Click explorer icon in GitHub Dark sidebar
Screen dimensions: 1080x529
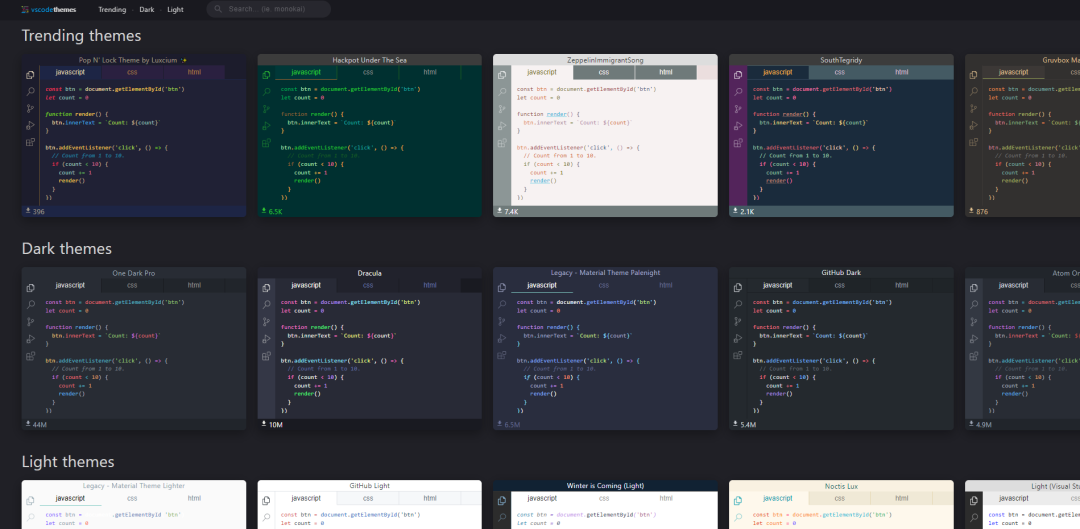[x=738, y=288]
